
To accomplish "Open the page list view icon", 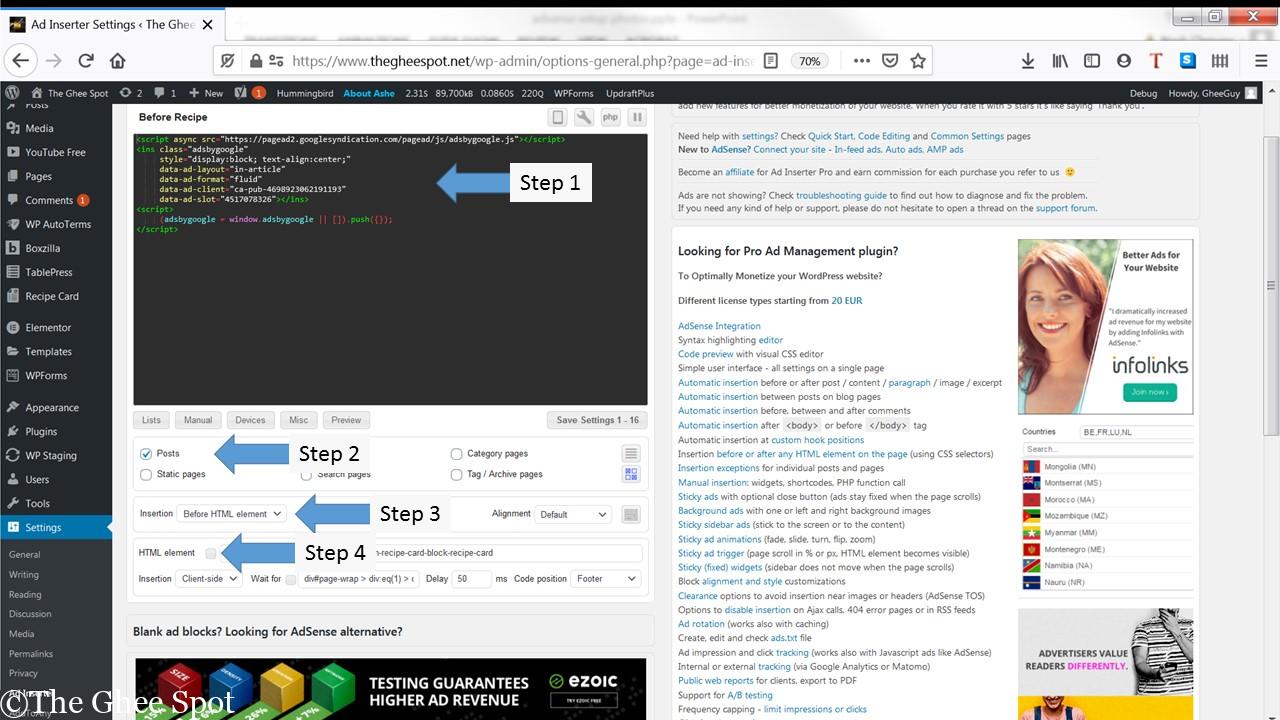I will click(631, 454).
